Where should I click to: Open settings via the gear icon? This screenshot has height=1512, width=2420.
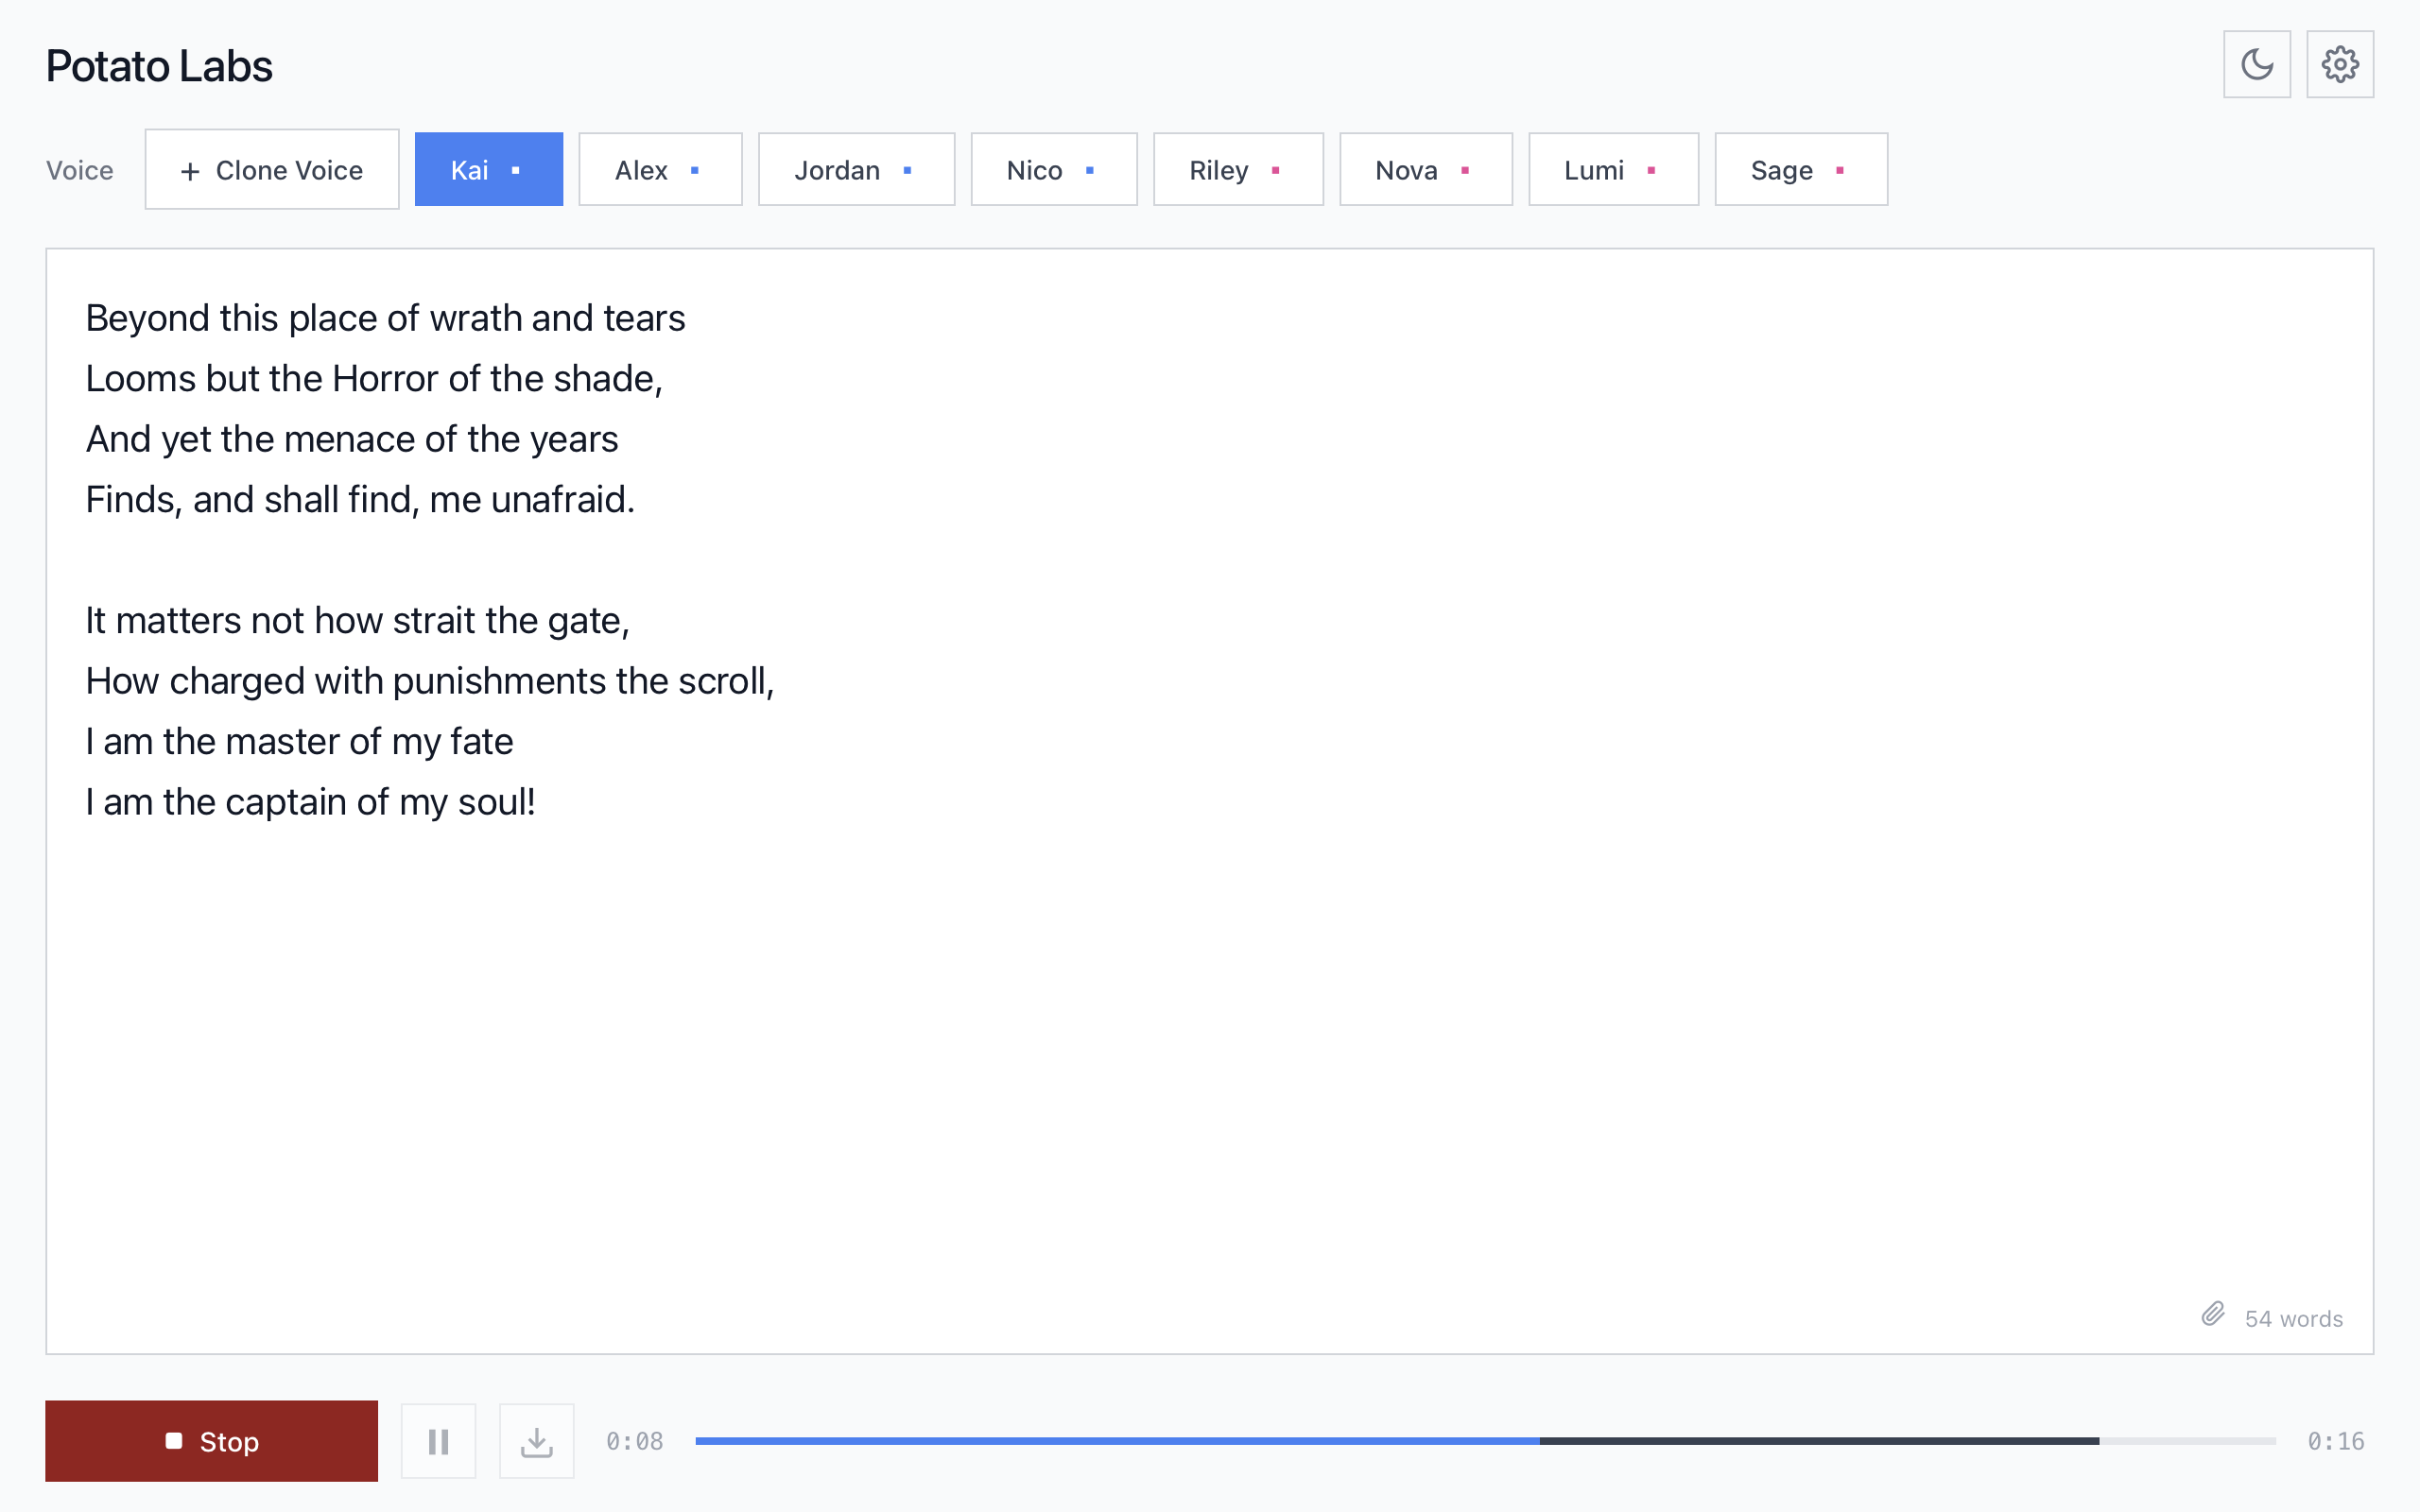(2340, 64)
